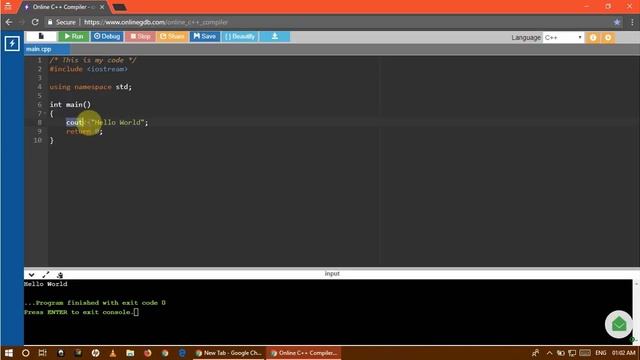The image size is (640, 360).
Task: Open the orange settings gear icon
Action: [x=608, y=38]
